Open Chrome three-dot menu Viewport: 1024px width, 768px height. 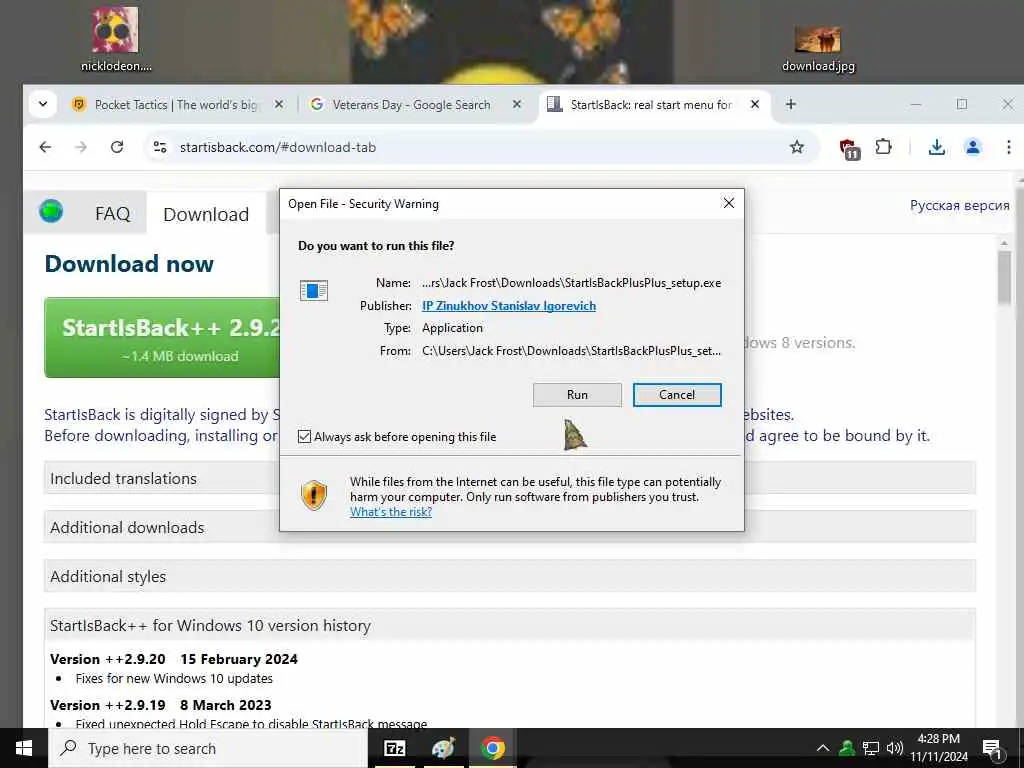click(1008, 147)
